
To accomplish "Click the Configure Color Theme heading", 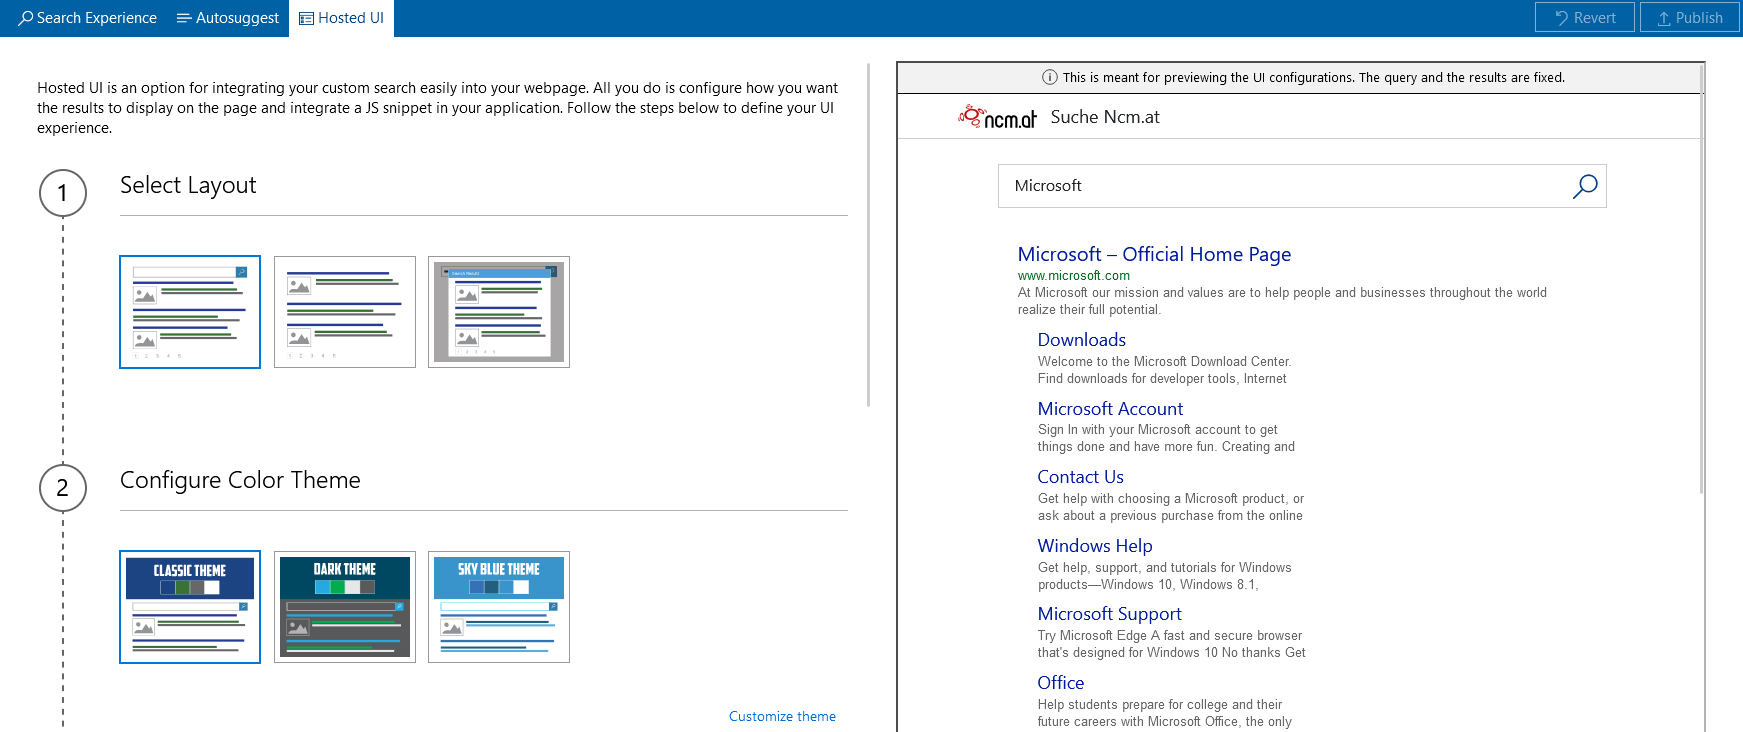I will 240,480.
